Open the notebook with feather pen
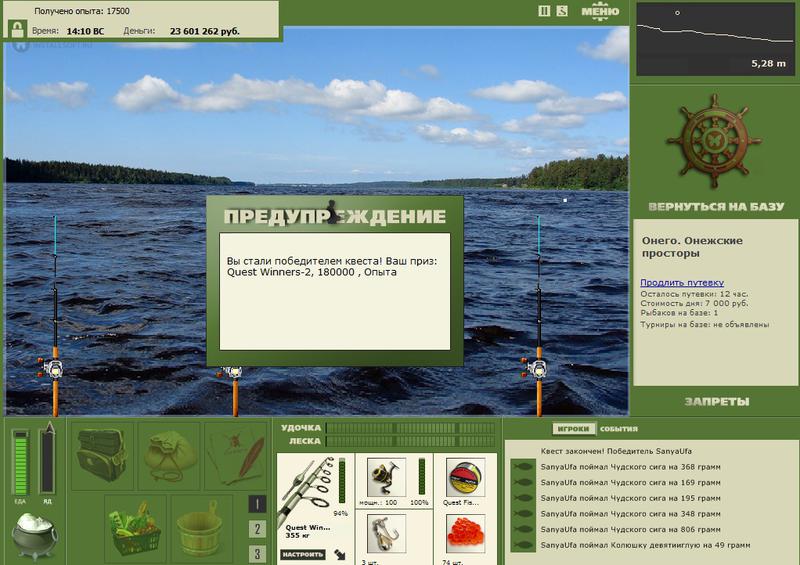Screen dimensions: 800x565 point(236,456)
